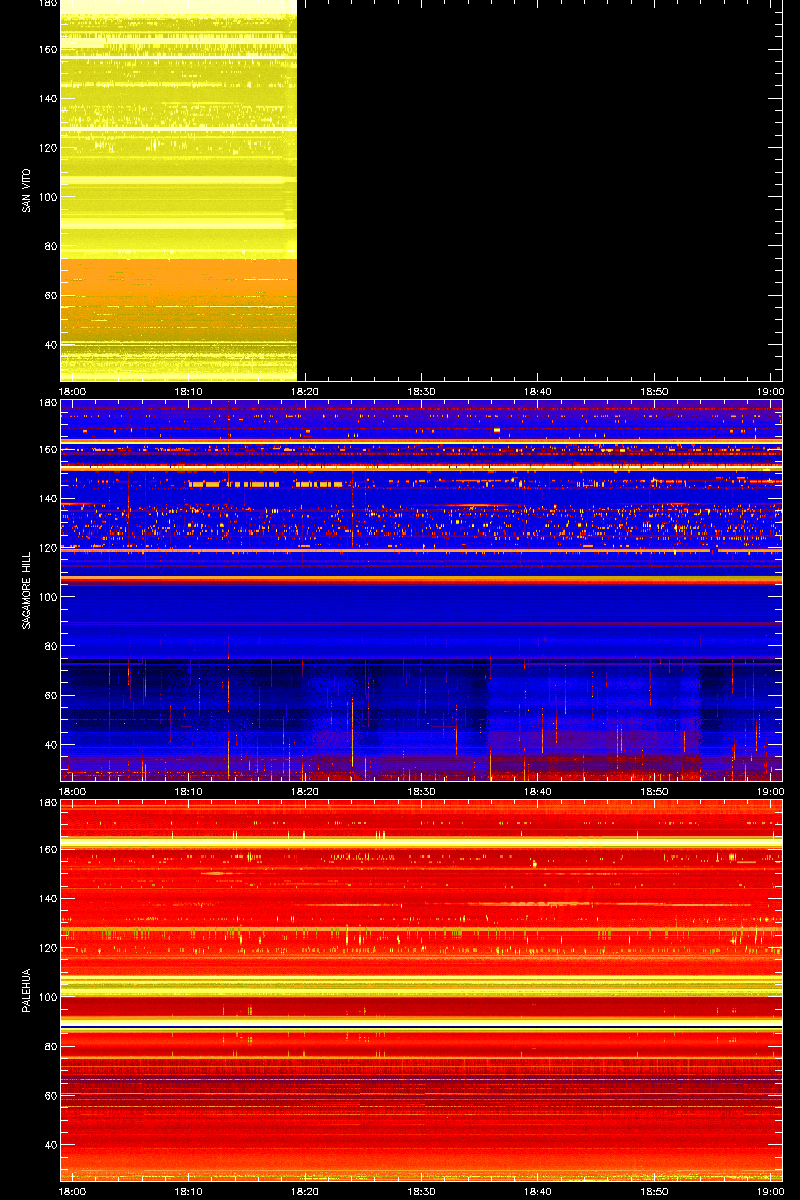Click 18:30 under the Palehua panel
Screen dimensions: 800x1200
click(421, 1191)
